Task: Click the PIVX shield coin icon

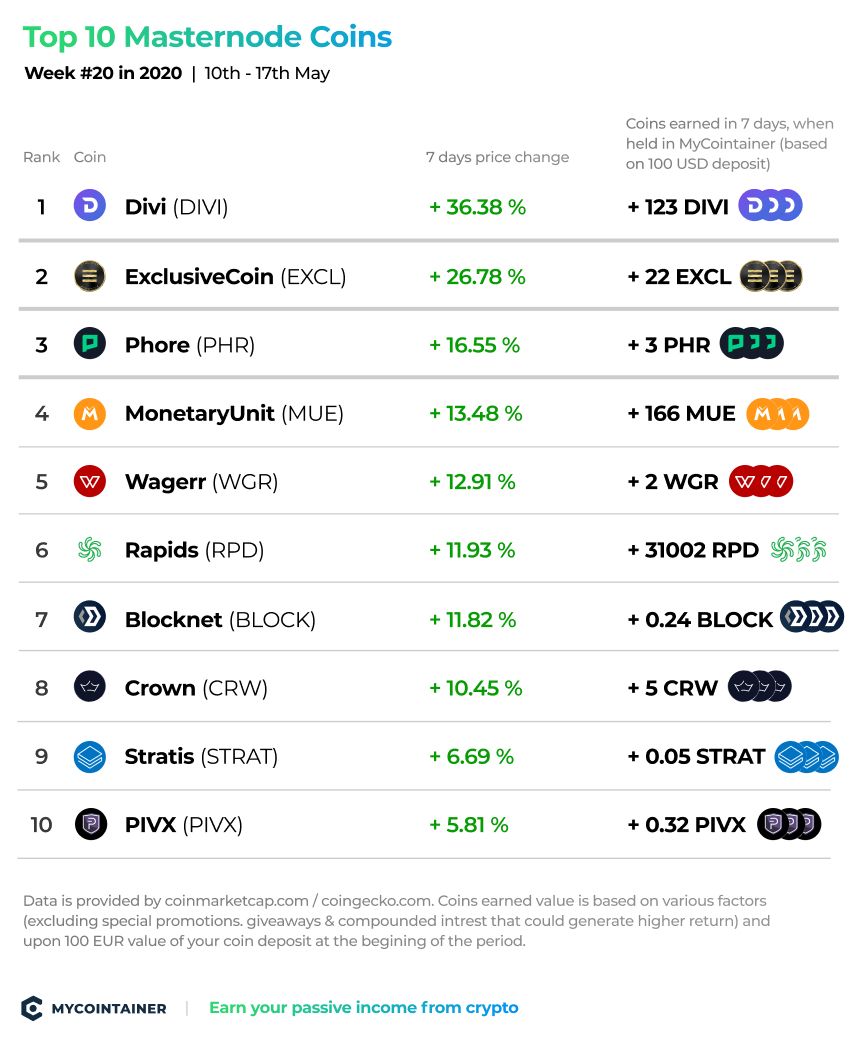Action: click(x=91, y=824)
